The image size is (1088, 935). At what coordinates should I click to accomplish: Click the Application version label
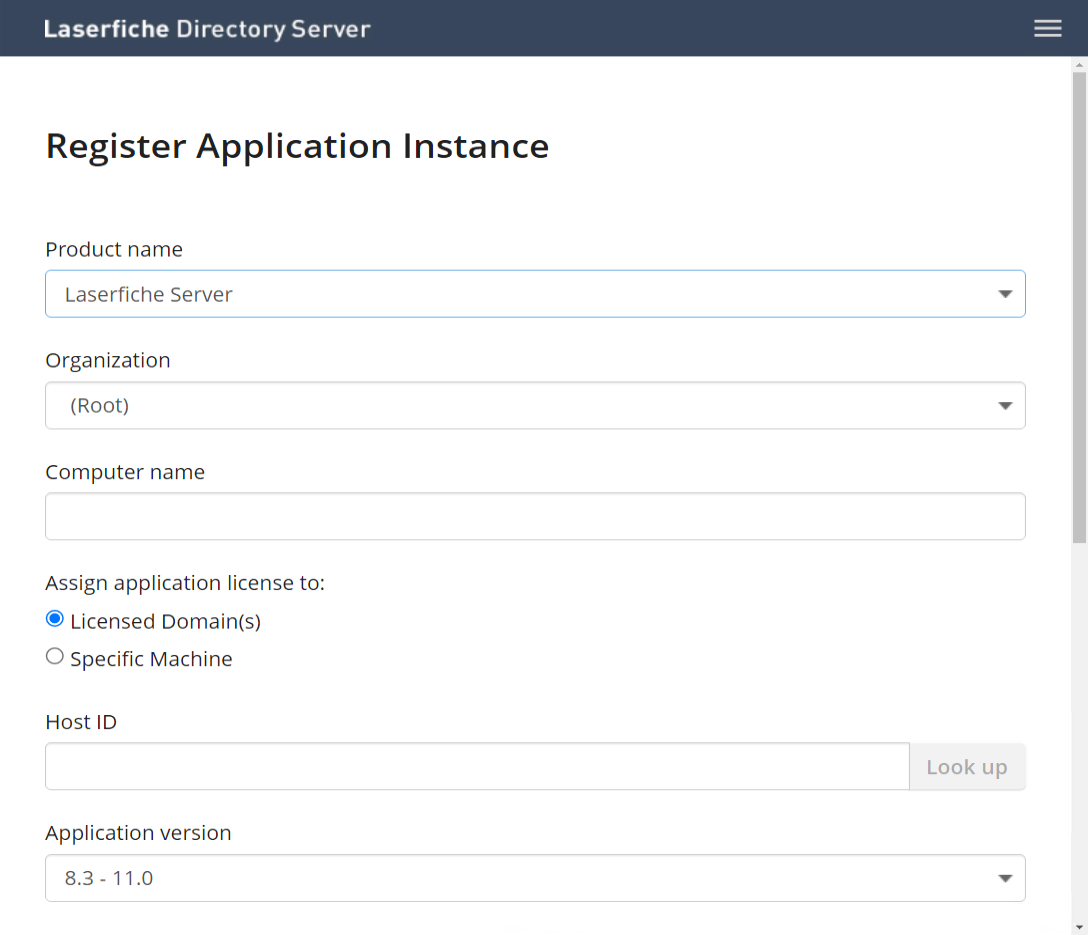(x=138, y=833)
